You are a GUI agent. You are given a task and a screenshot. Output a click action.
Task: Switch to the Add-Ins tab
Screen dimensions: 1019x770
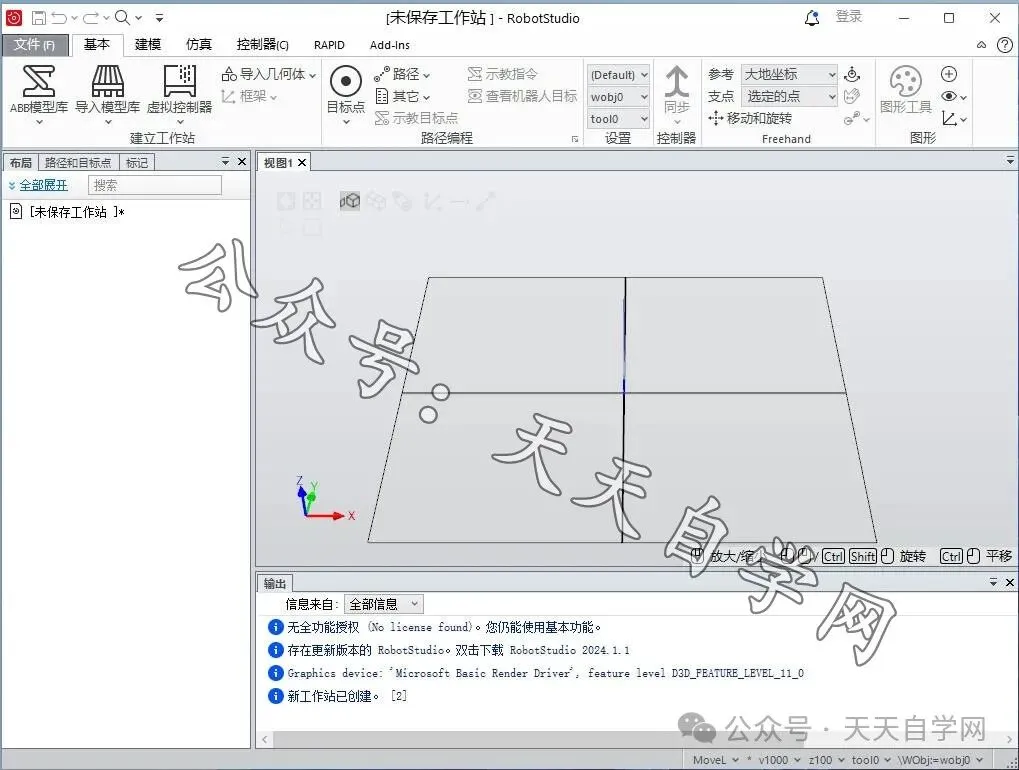pyautogui.click(x=389, y=45)
